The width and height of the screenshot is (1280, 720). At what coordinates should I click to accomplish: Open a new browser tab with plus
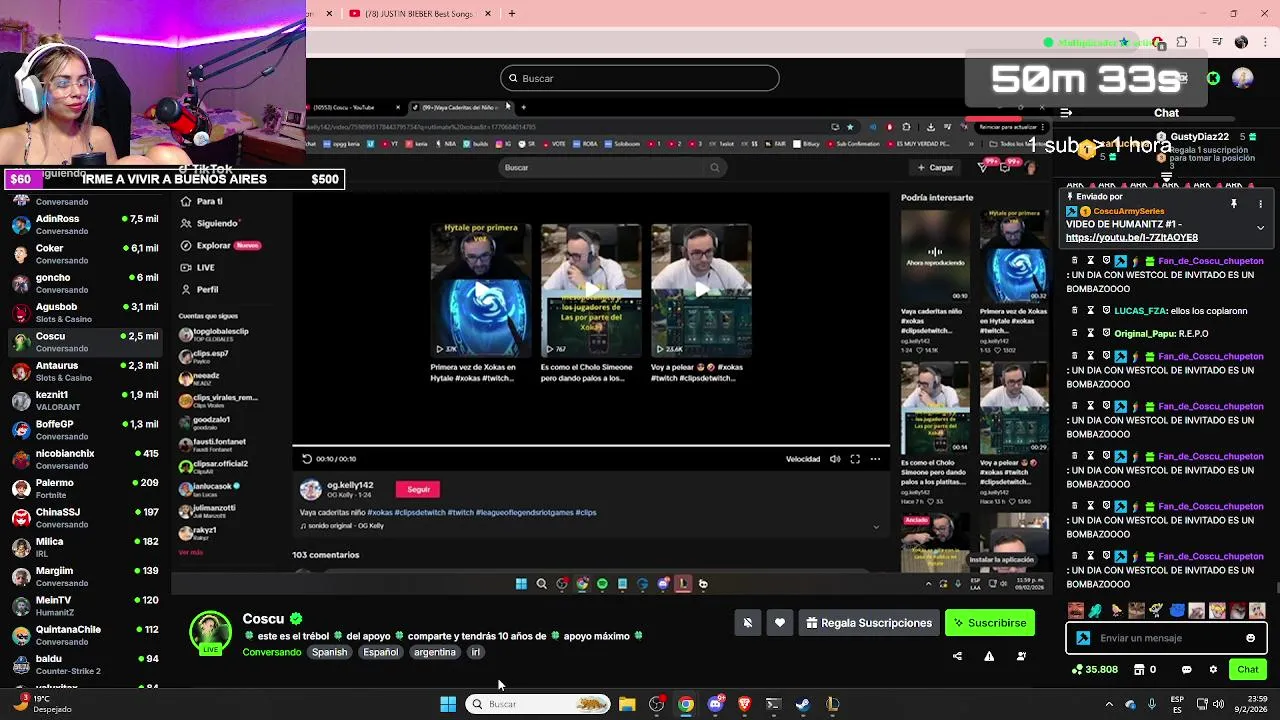tap(512, 14)
